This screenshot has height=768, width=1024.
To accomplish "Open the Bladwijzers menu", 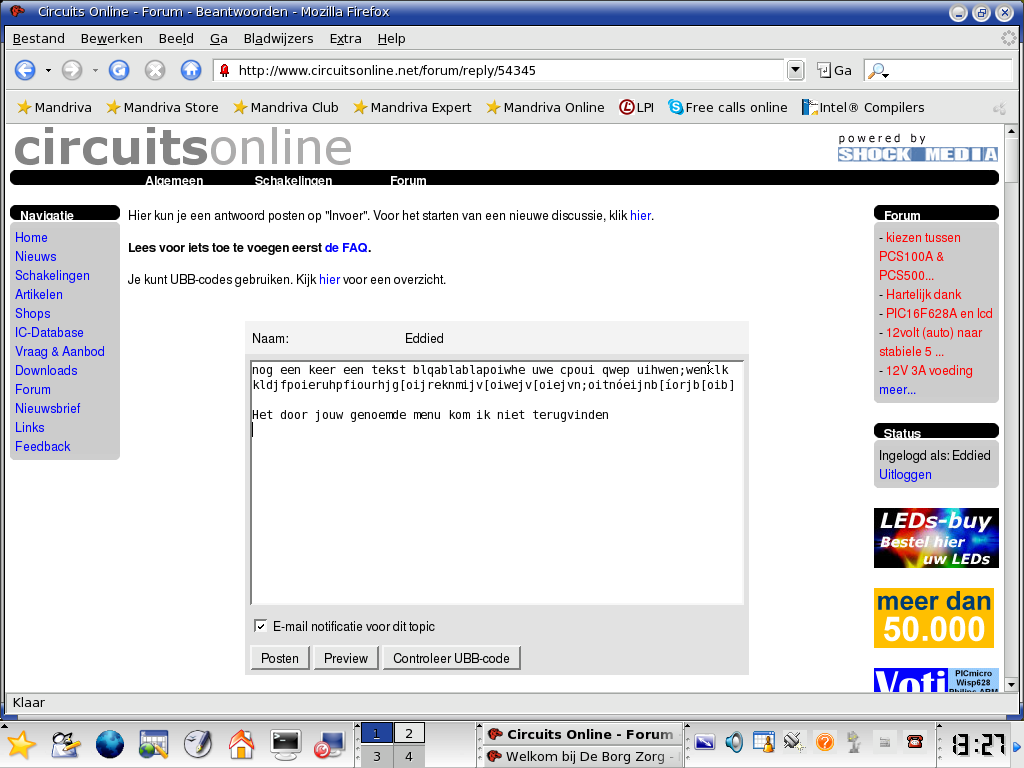I will 278,38.
